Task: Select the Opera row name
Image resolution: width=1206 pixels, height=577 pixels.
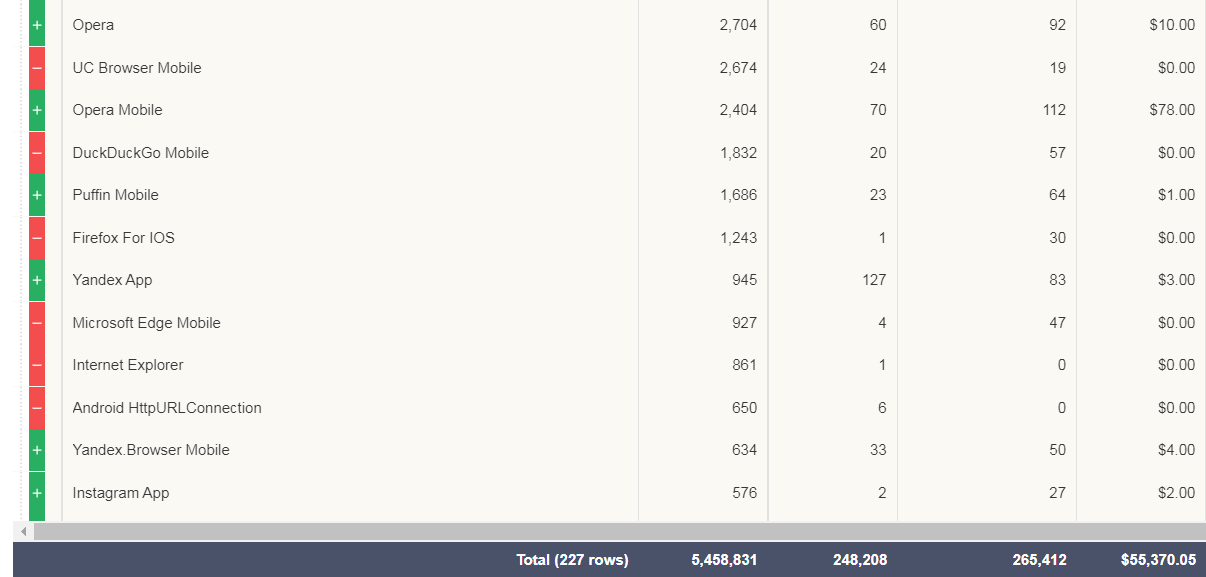Action: (x=93, y=25)
